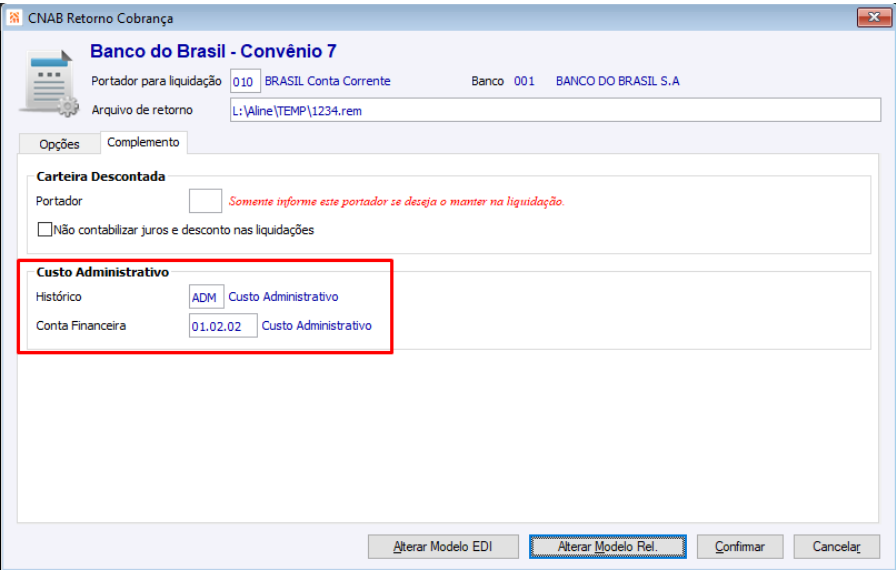
Task: Click the bank name BANCO DO BRASIL S.A
Action: pyautogui.click(x=618, y=81)
